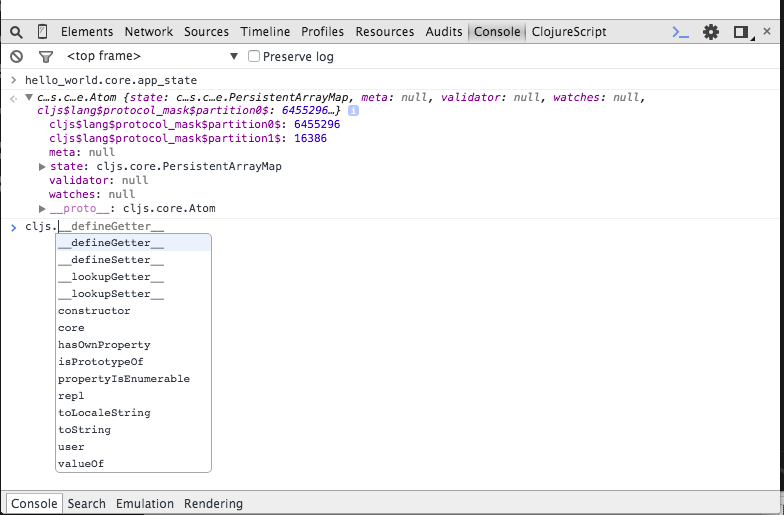Show the console drawer prompt icon
The width and height of the screenshot is (784, 515).
[x=680, y=32]
